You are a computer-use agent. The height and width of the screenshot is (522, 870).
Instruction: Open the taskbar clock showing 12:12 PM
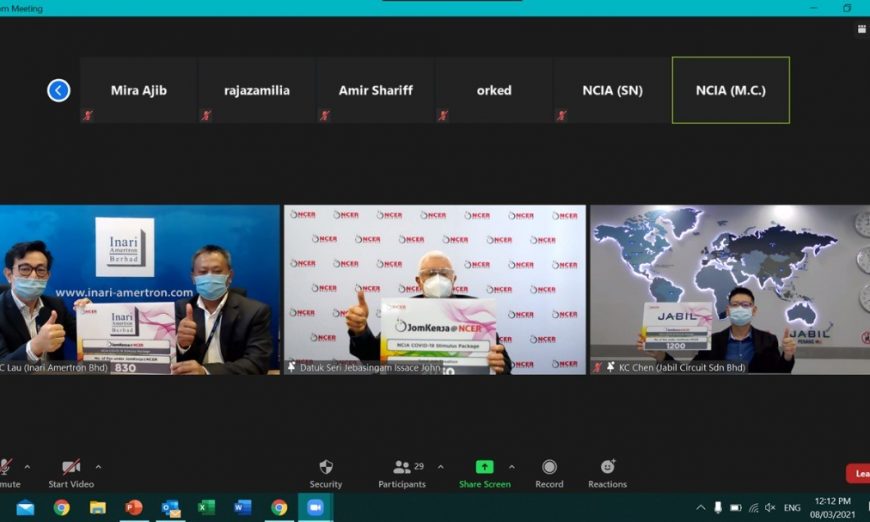pos(832,508)
